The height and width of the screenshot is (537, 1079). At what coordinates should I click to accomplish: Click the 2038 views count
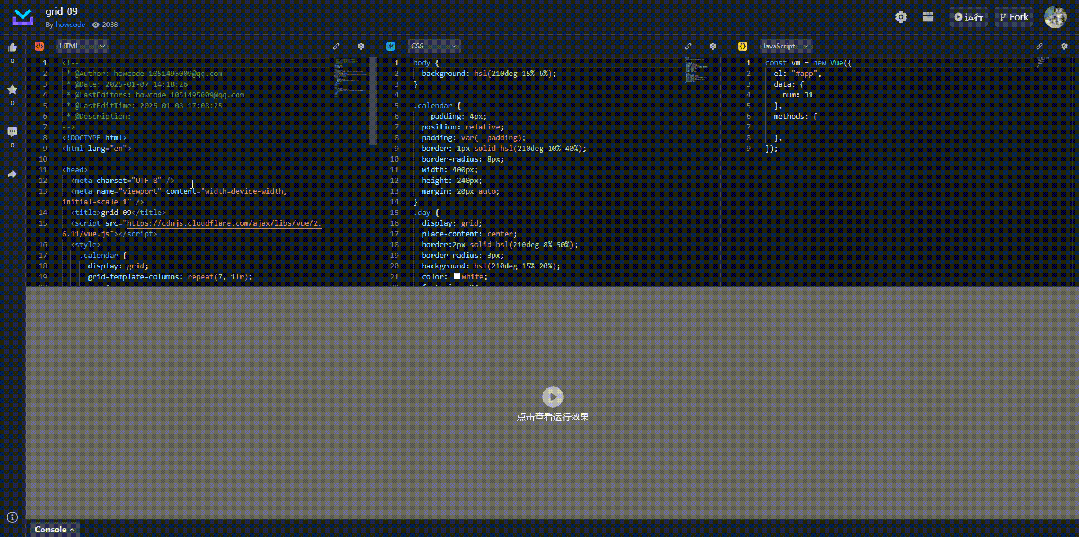click(105, 24)
